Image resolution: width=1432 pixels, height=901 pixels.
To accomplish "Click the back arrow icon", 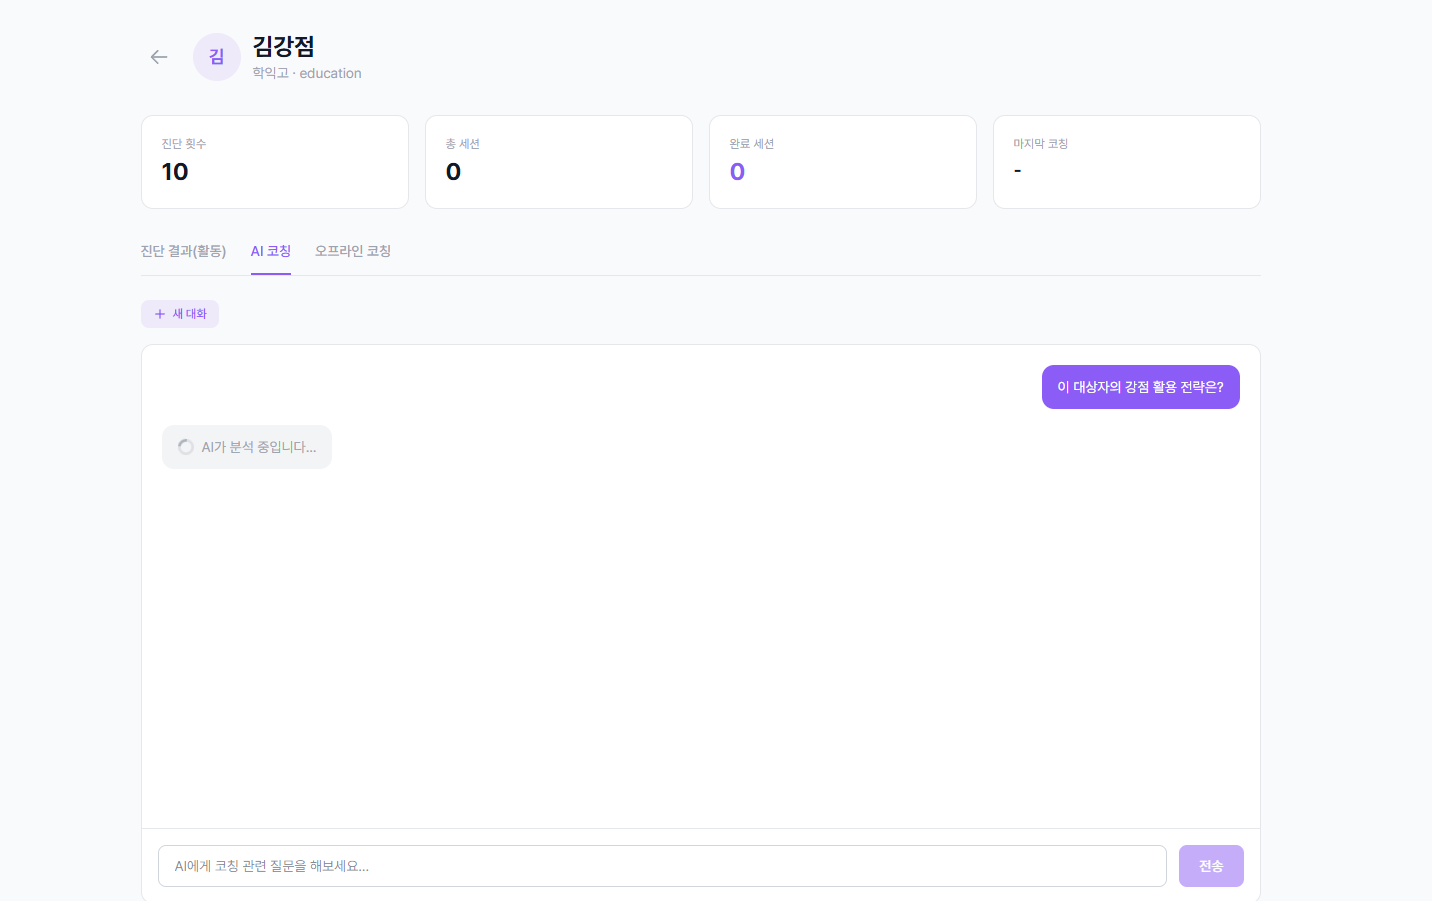I will click(x=159, y=57).
